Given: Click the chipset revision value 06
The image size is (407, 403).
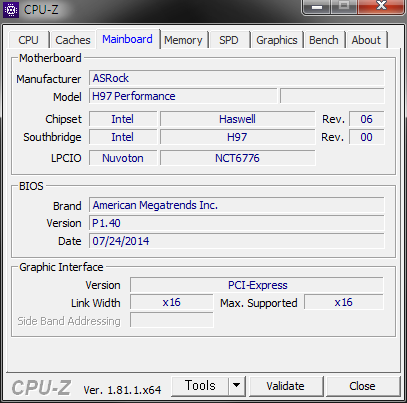Looking at the screenshot, I should click(x=366, y=119).
